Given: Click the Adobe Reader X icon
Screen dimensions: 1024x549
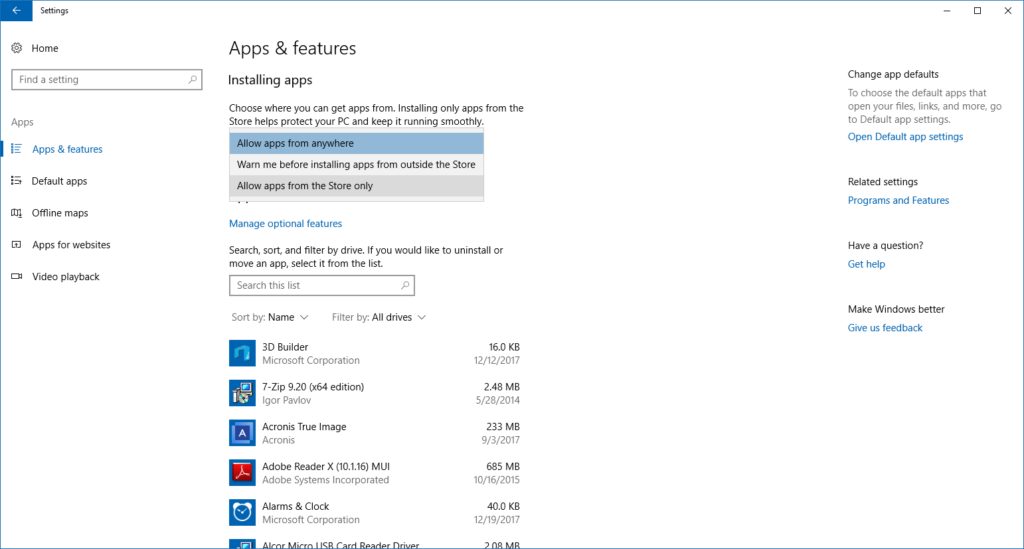Looking at the screenshot, I should click(242, 473).
